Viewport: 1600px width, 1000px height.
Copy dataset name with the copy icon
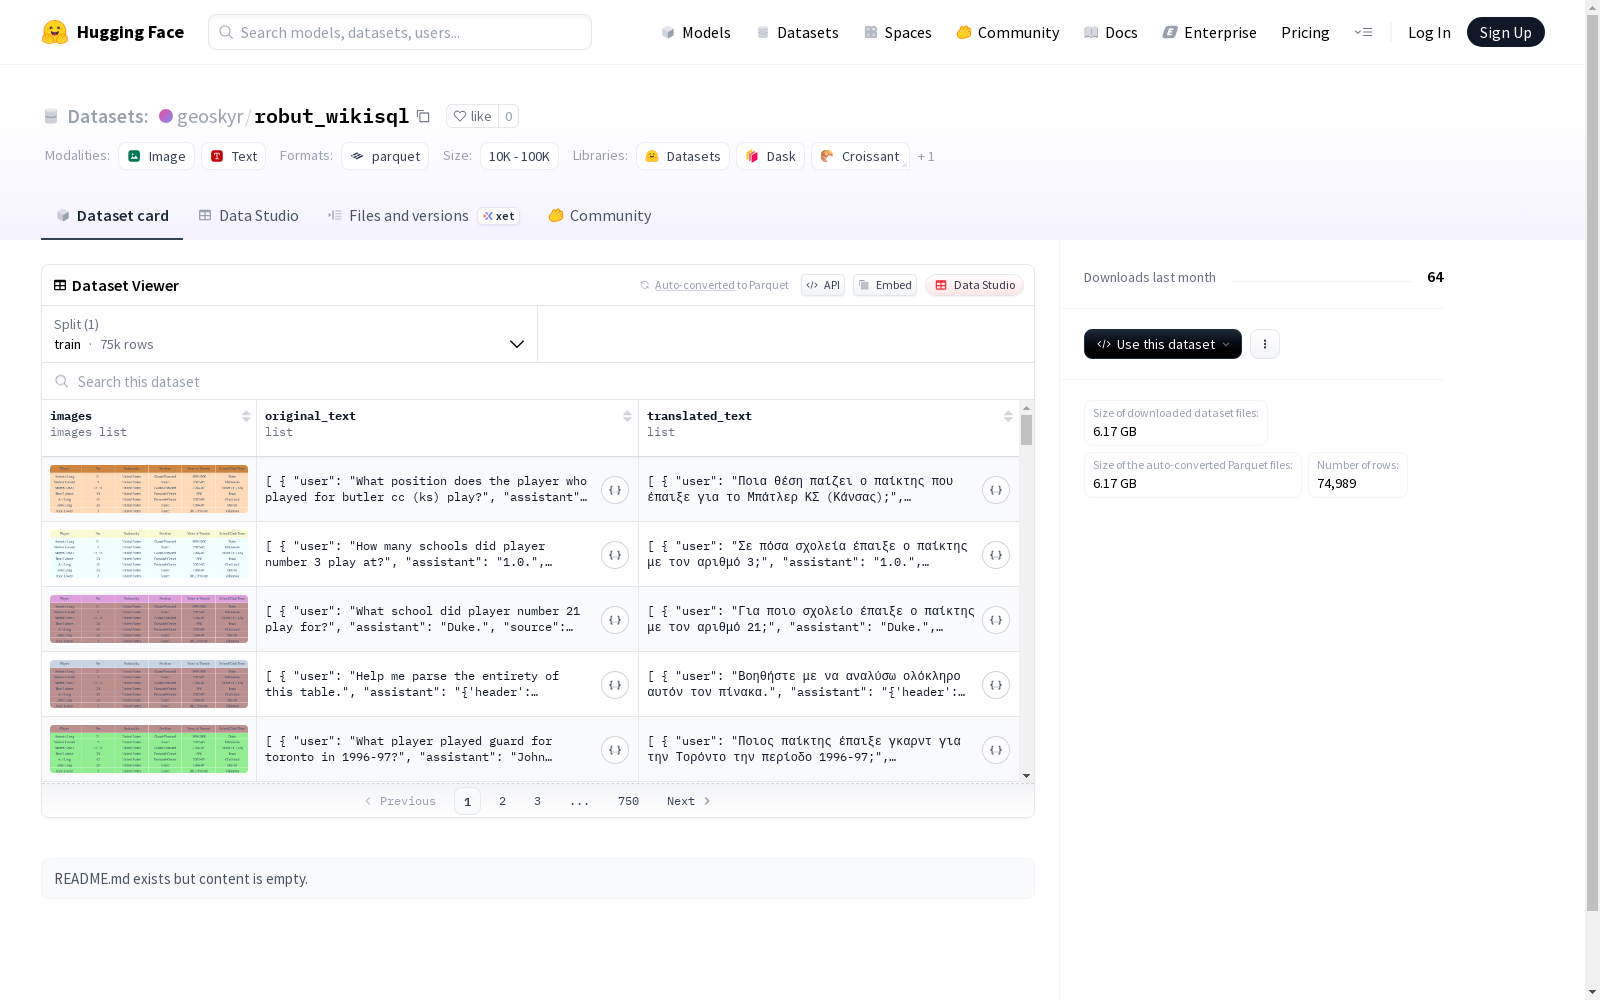point(423,116)
